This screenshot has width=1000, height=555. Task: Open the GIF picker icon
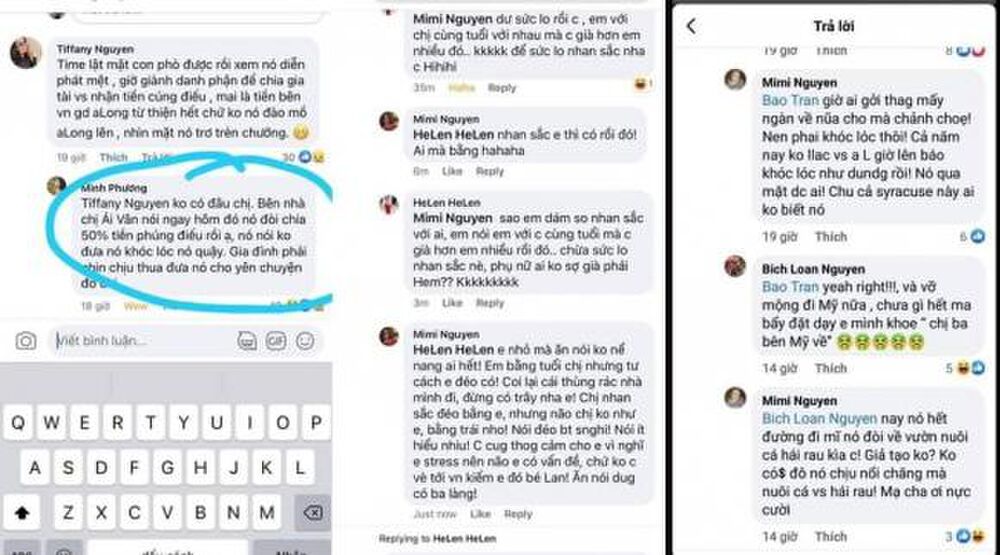click(276, 341)
